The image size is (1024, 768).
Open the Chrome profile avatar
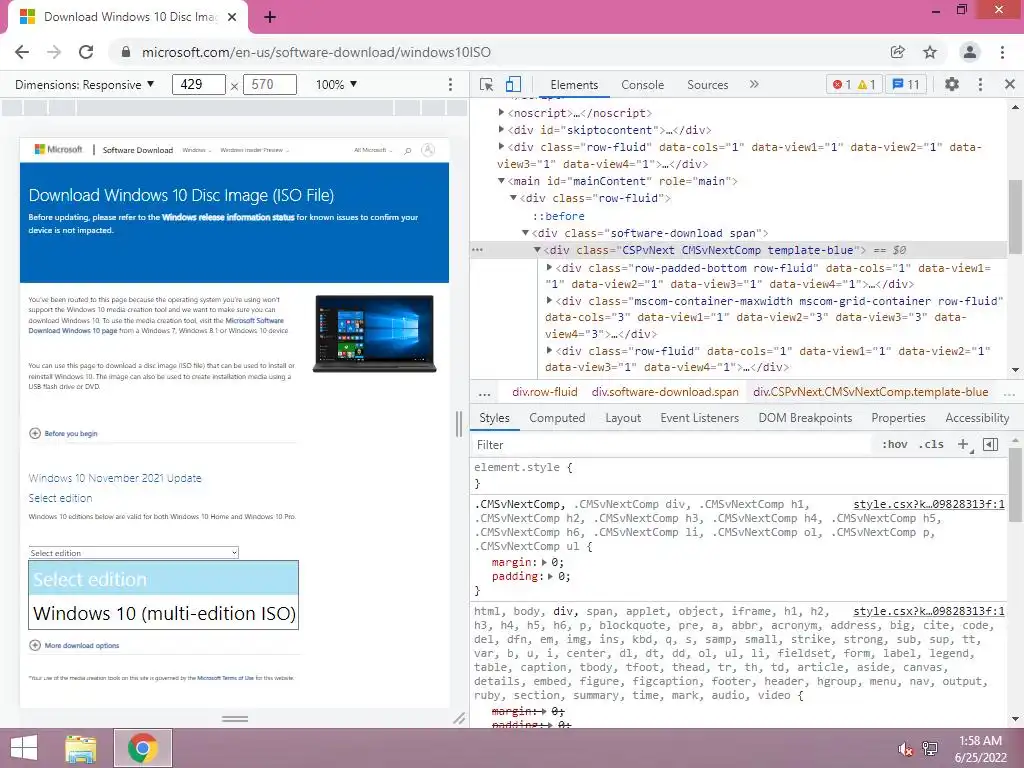coord(970,52)
